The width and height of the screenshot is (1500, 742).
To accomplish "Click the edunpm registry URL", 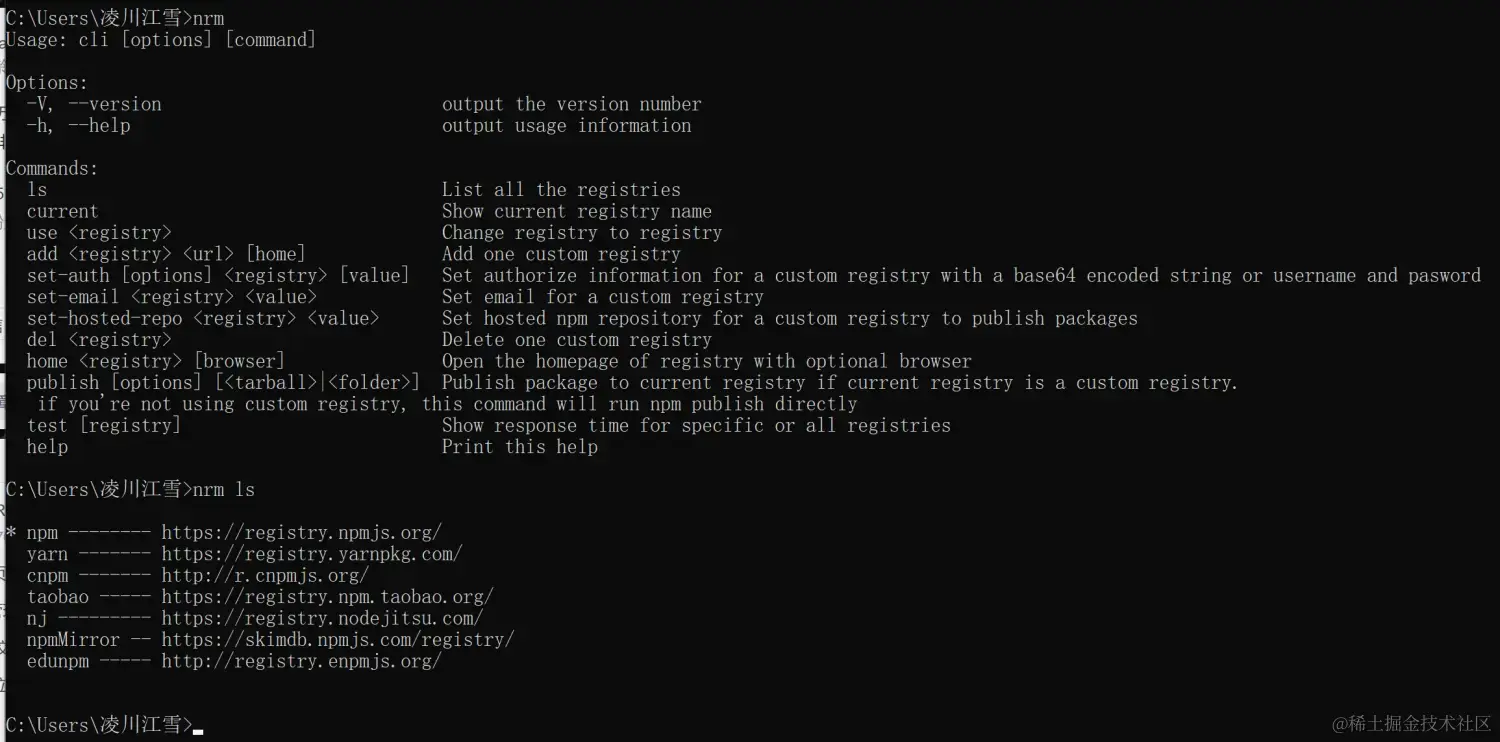I will pyautogui.click(x=301, y=661).
